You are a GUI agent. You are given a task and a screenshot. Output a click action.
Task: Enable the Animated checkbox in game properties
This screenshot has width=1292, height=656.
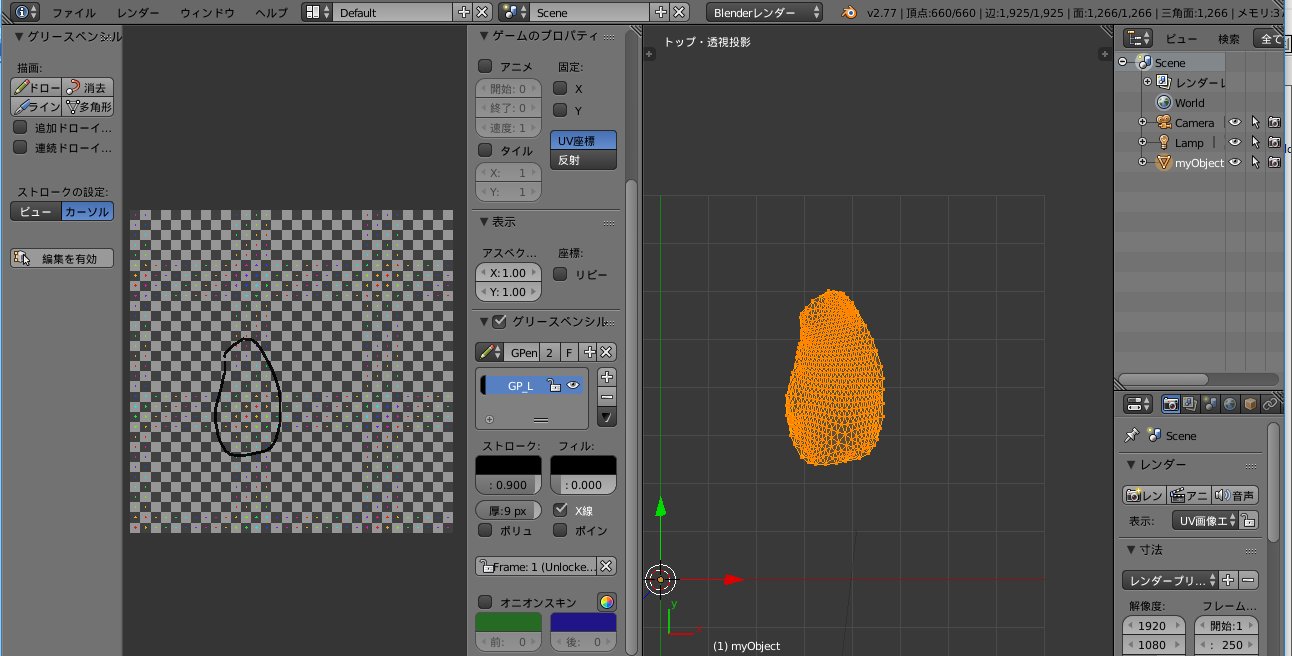click(x=485, y=66)
